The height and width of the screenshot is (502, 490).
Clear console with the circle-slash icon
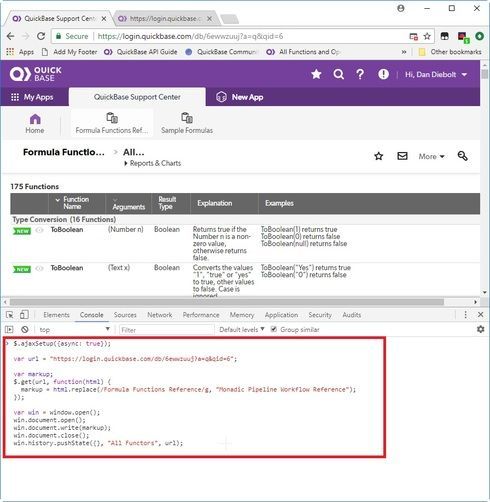coord(25,330)
